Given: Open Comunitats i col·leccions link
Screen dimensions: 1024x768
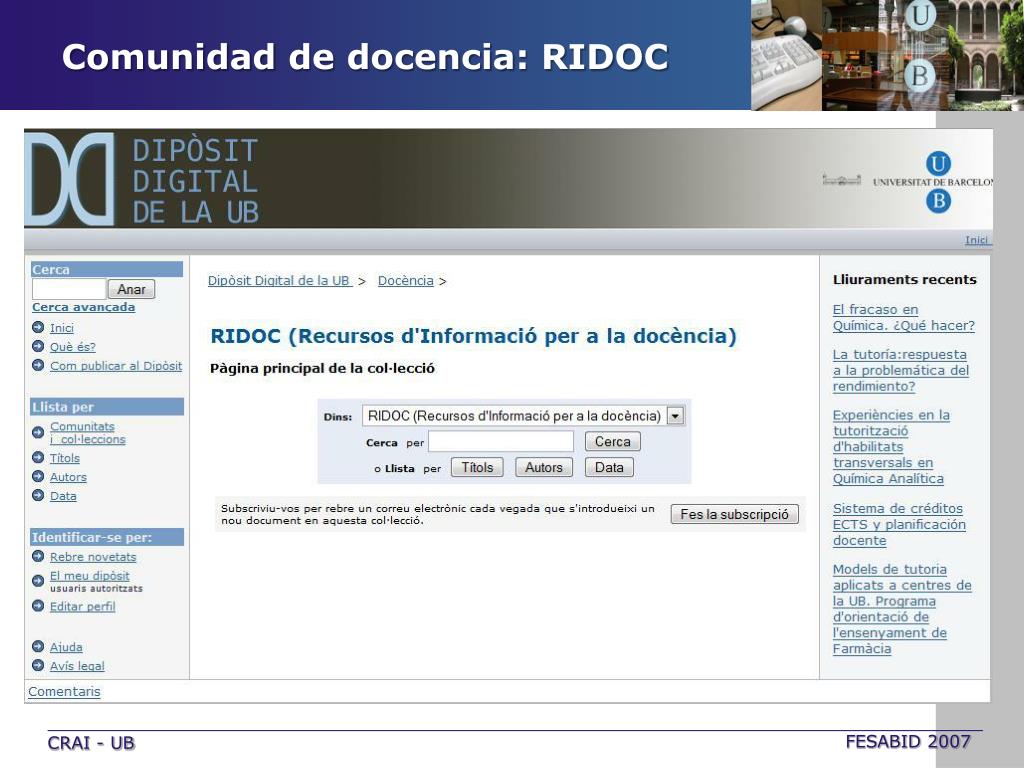Looking at the screenshot, I should 88,433.
